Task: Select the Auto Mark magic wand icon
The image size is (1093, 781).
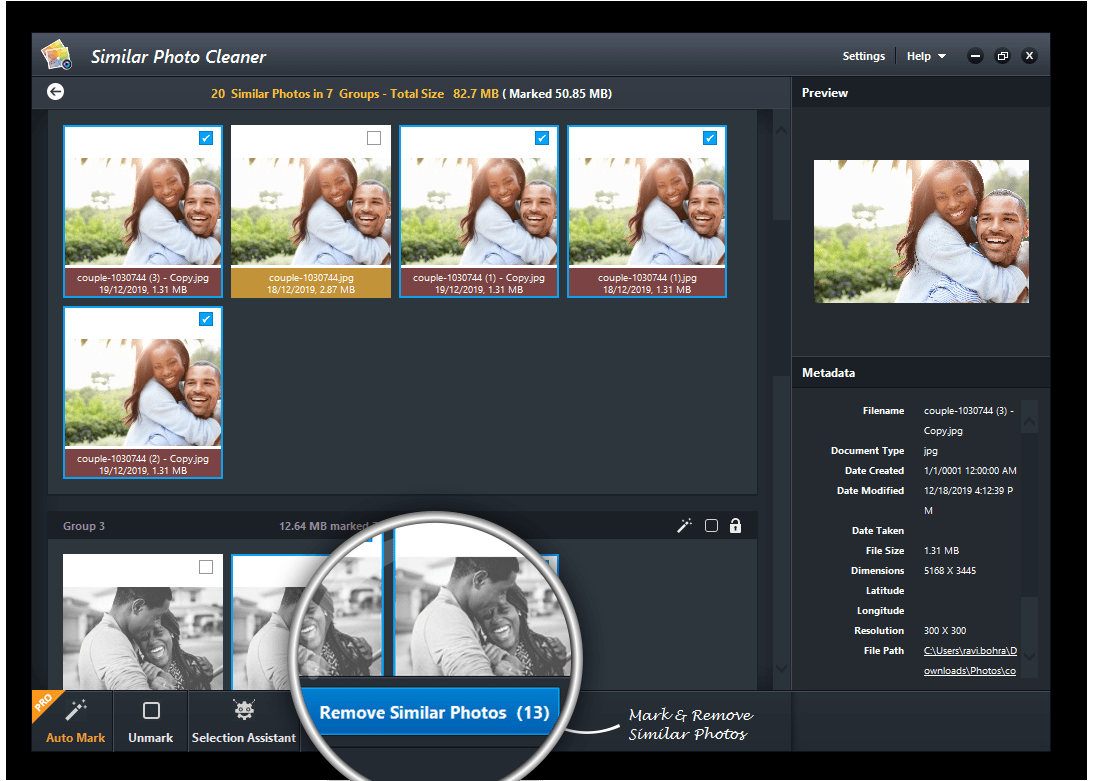Action: pos(74,710)
